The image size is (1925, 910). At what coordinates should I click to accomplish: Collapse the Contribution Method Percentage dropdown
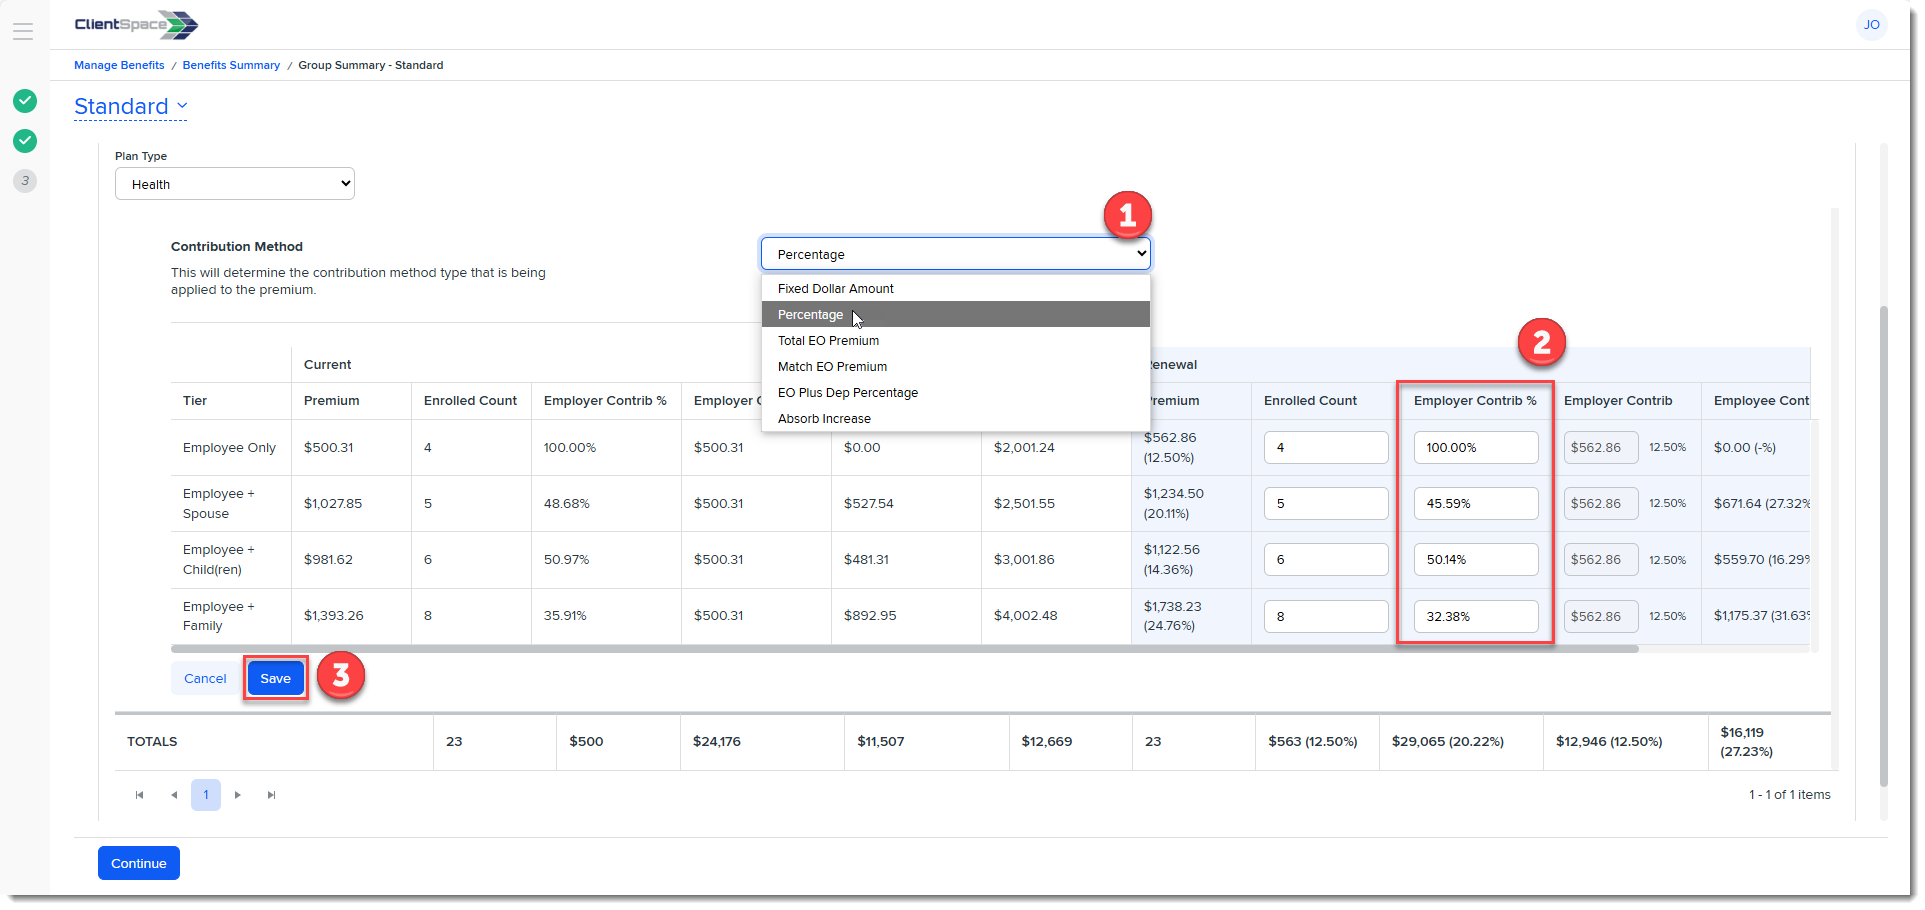coord(955,254)
